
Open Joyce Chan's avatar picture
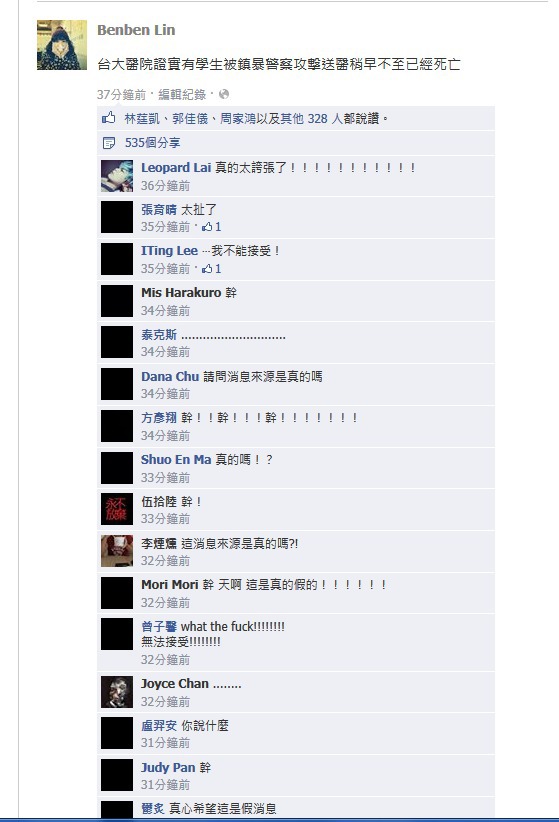coord(117,692)
